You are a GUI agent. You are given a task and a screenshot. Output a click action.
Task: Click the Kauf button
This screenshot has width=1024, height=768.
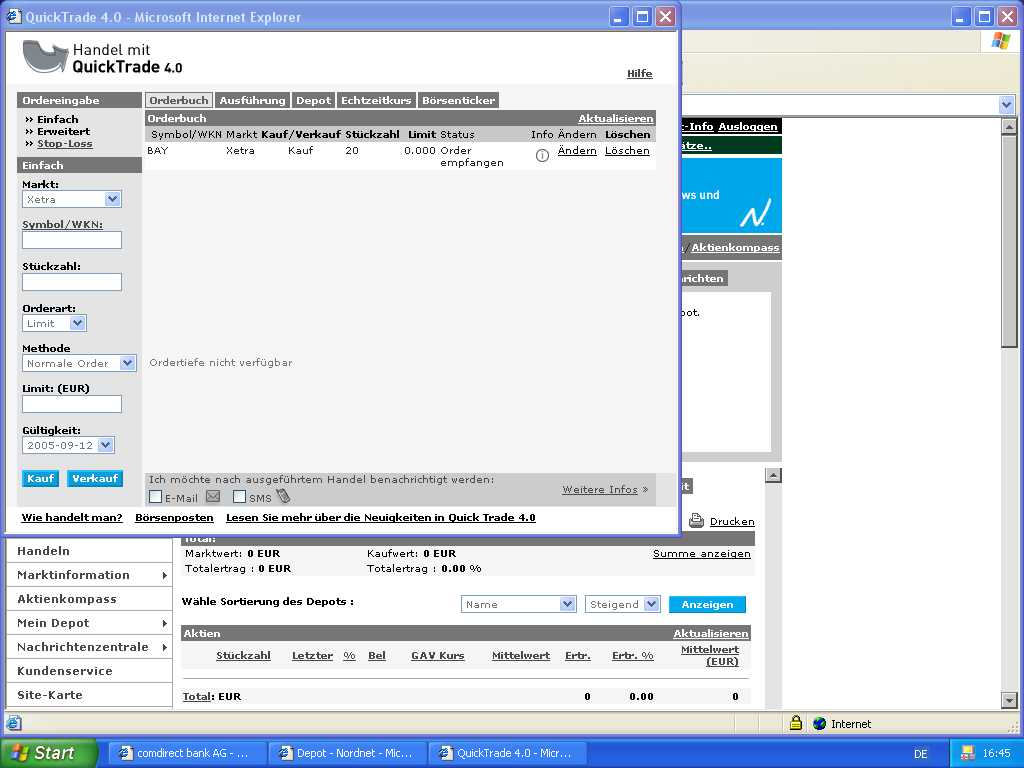tap(40, 478)
